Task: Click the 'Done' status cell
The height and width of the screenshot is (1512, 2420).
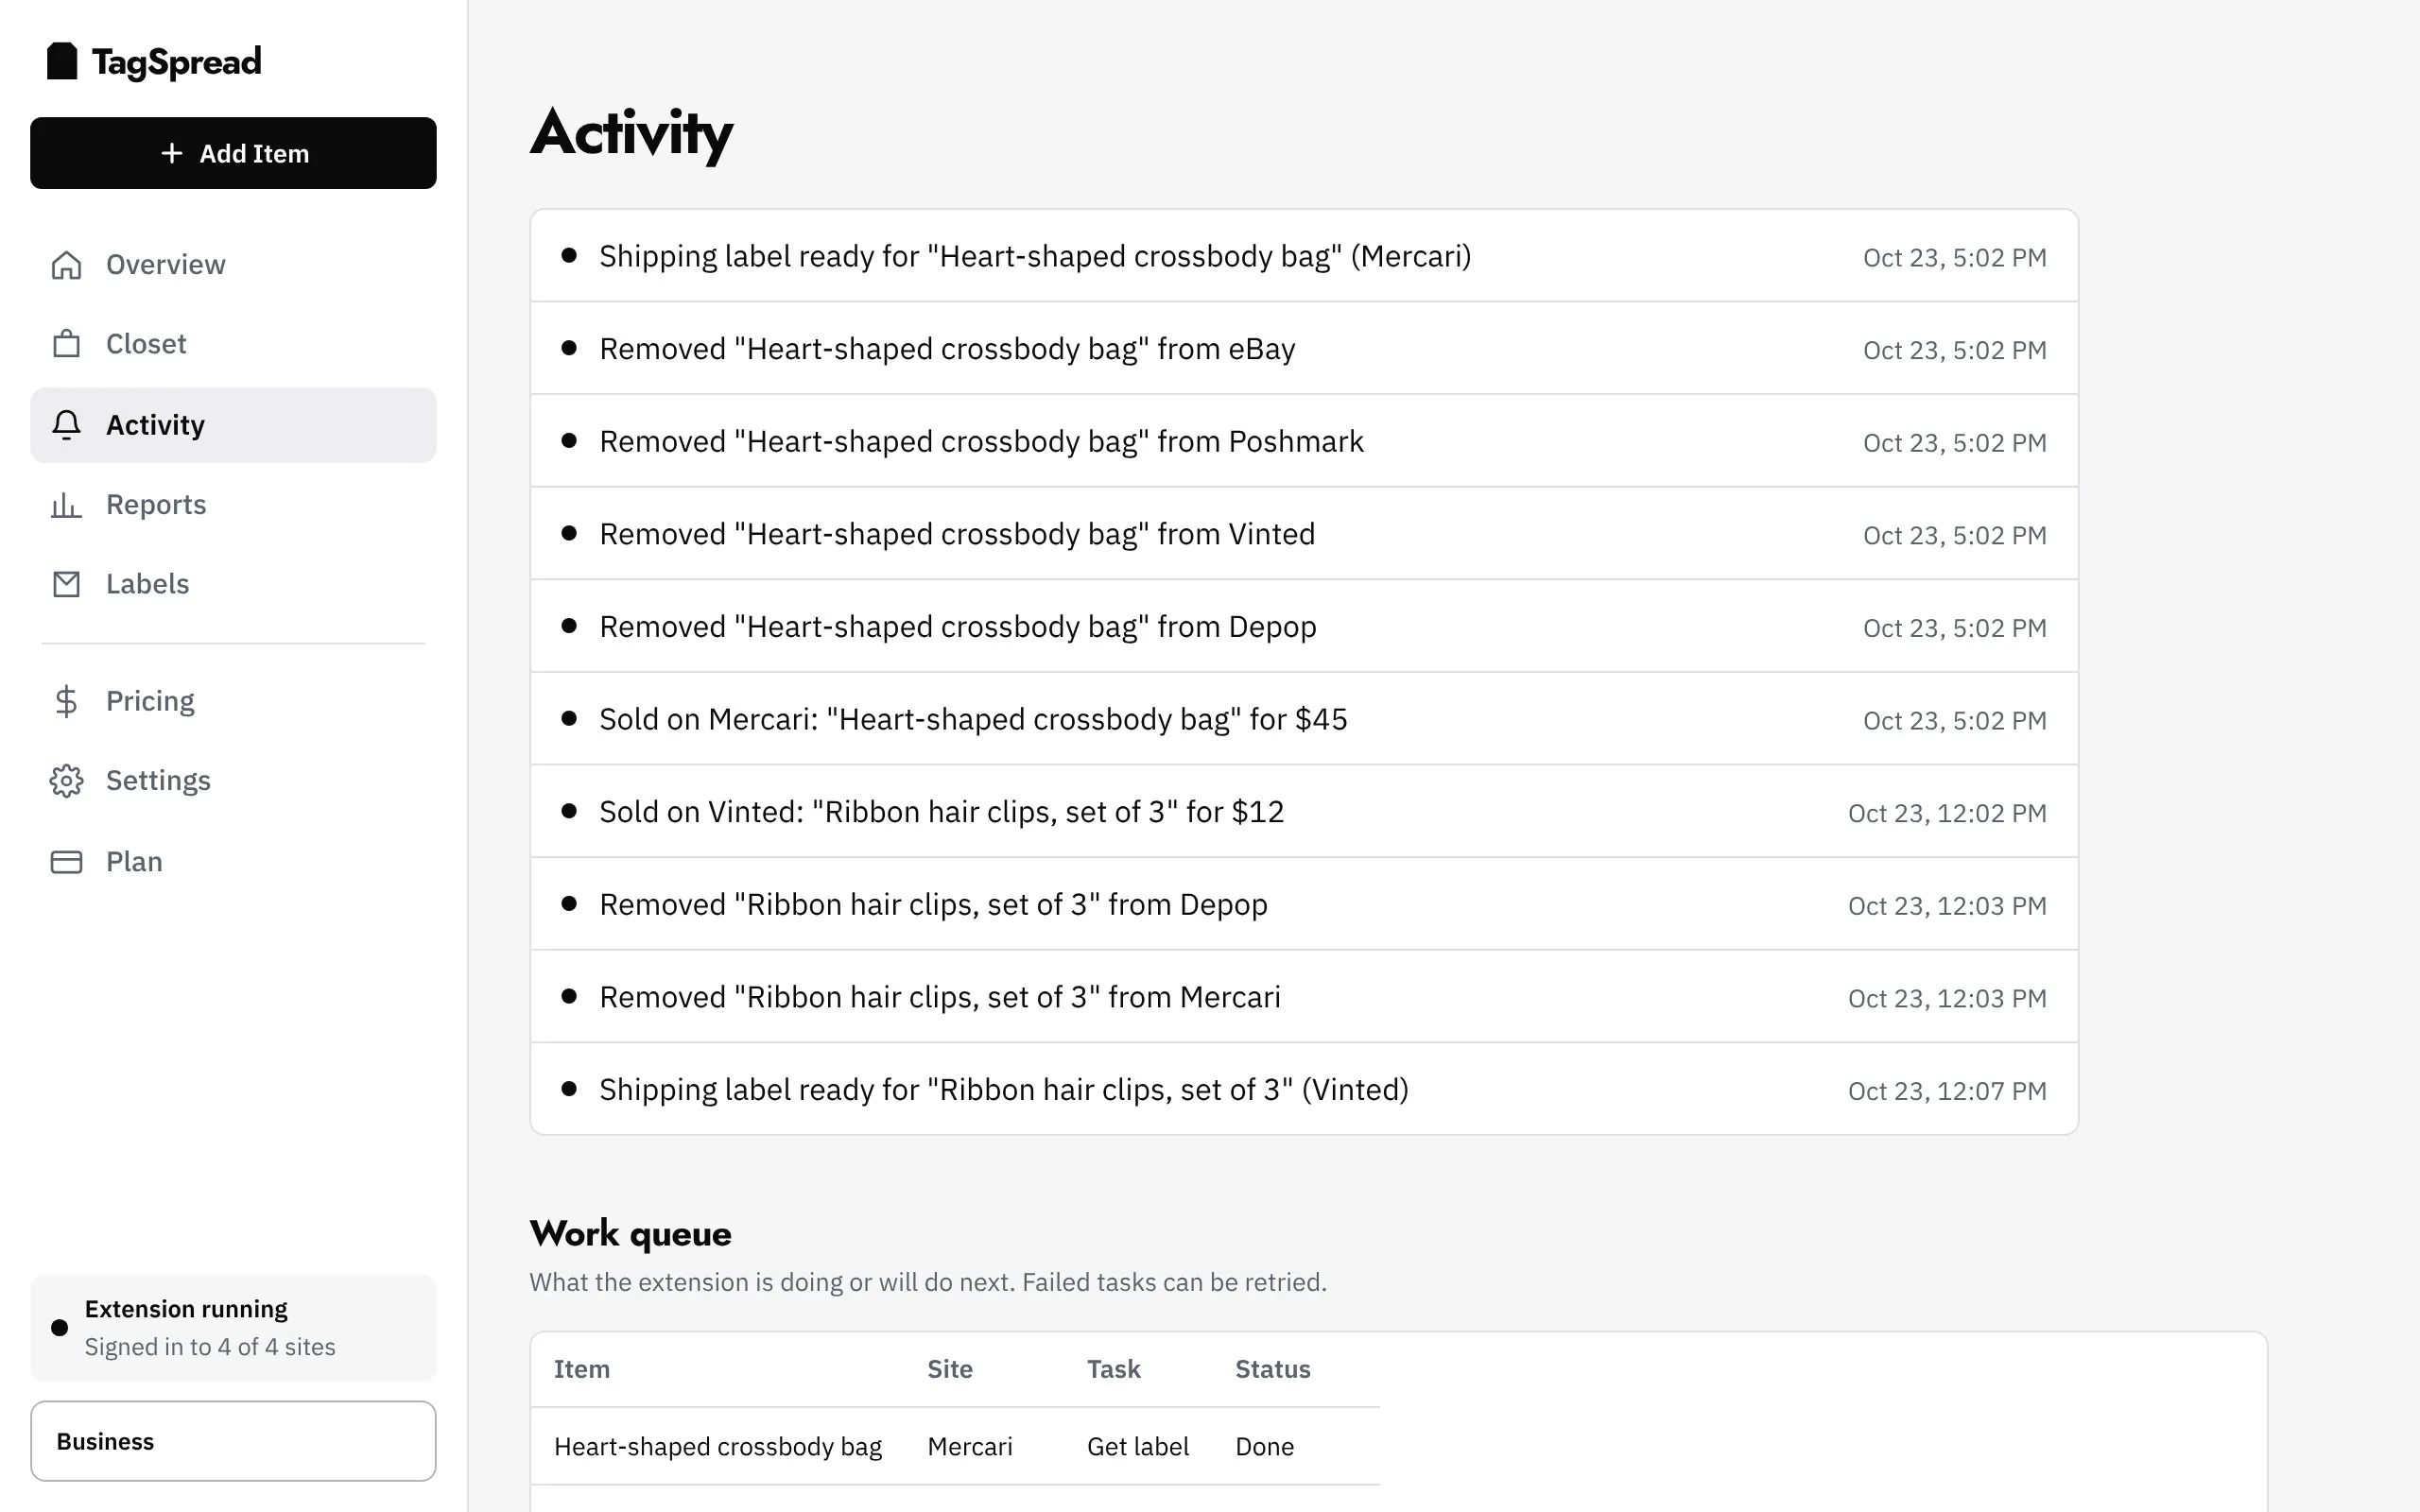Action: (1265, 1447)
